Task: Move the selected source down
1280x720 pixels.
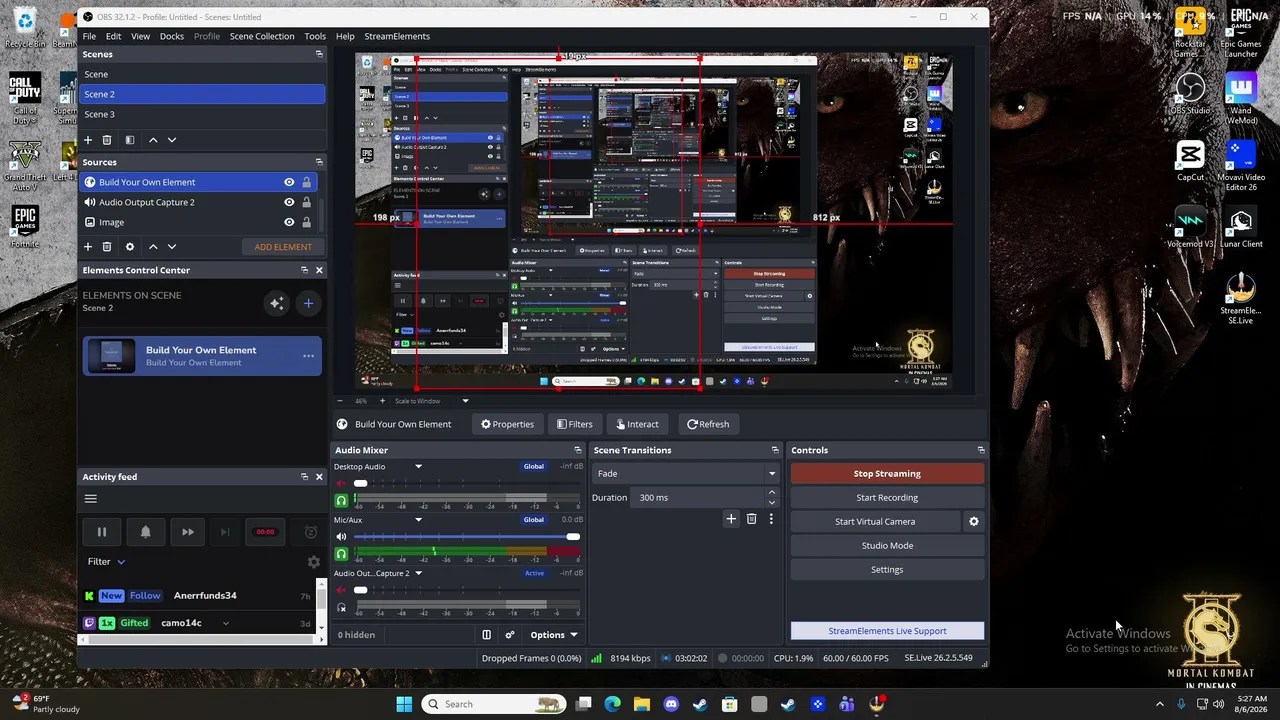Action: pos(172,247)
